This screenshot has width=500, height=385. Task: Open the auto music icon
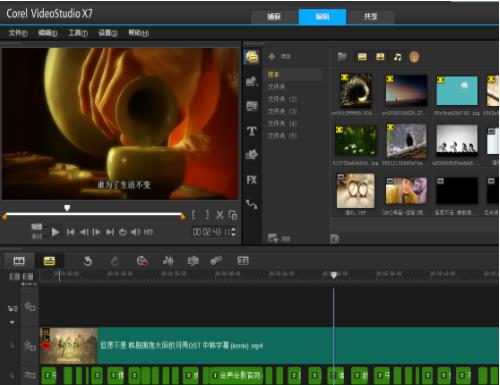pos(193,261)
